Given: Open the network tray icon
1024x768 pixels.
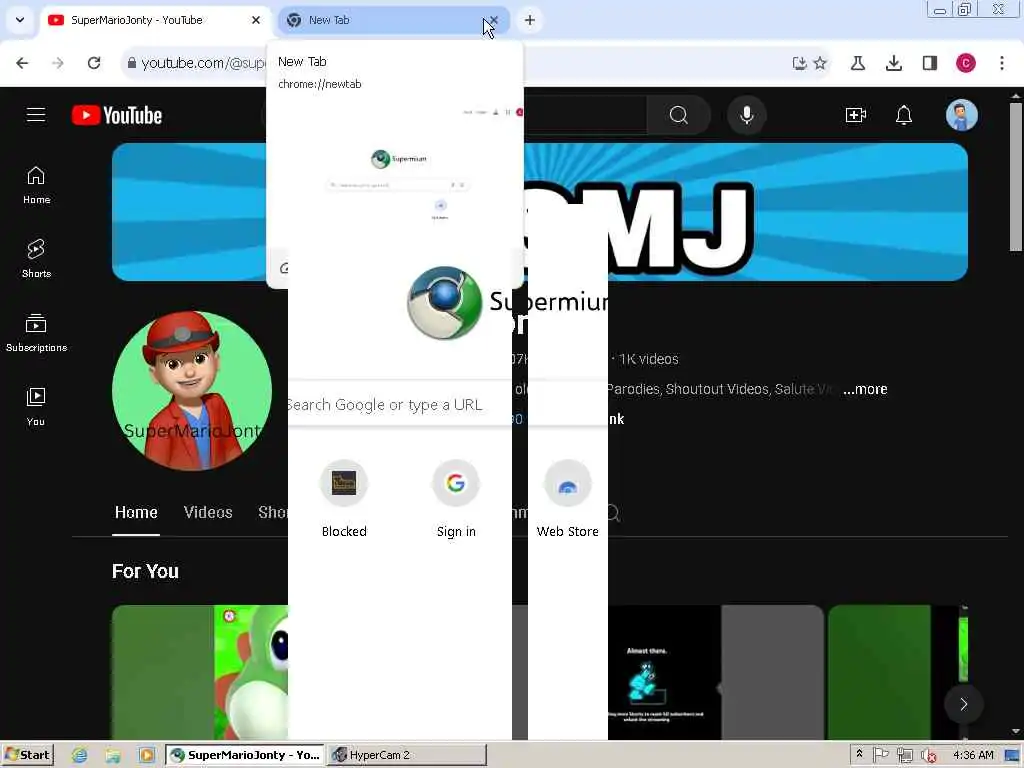Looking at the screenshot, I should click(x=904, y=756).
